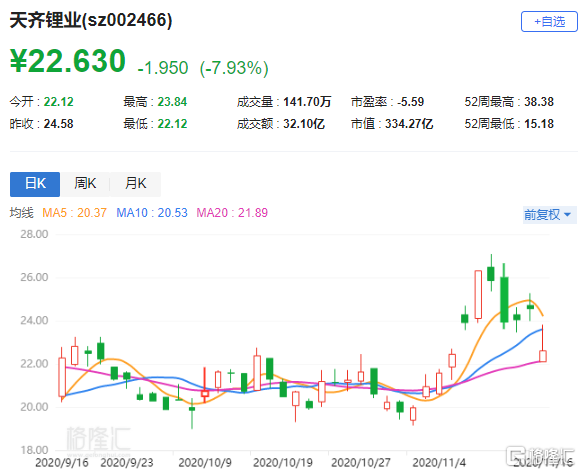The image size is (581, 473).
Task: Click the 最高 value 23.84
Action: pyautogui.click(x=172, y=101)
